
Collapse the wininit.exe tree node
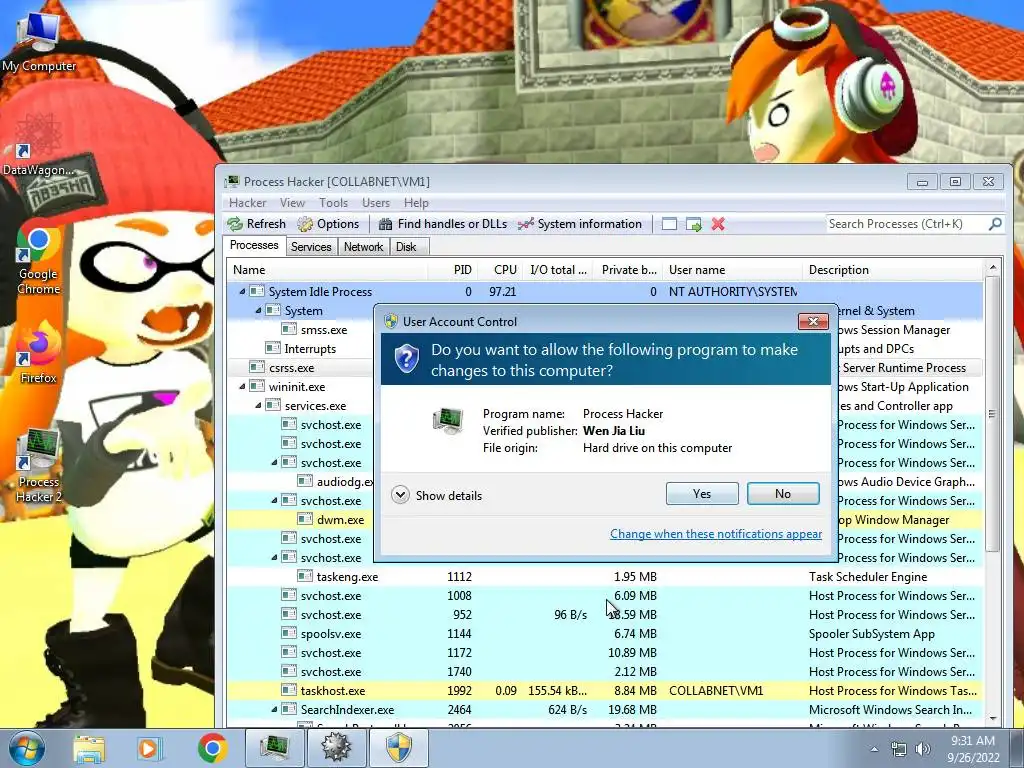(242, 387)
